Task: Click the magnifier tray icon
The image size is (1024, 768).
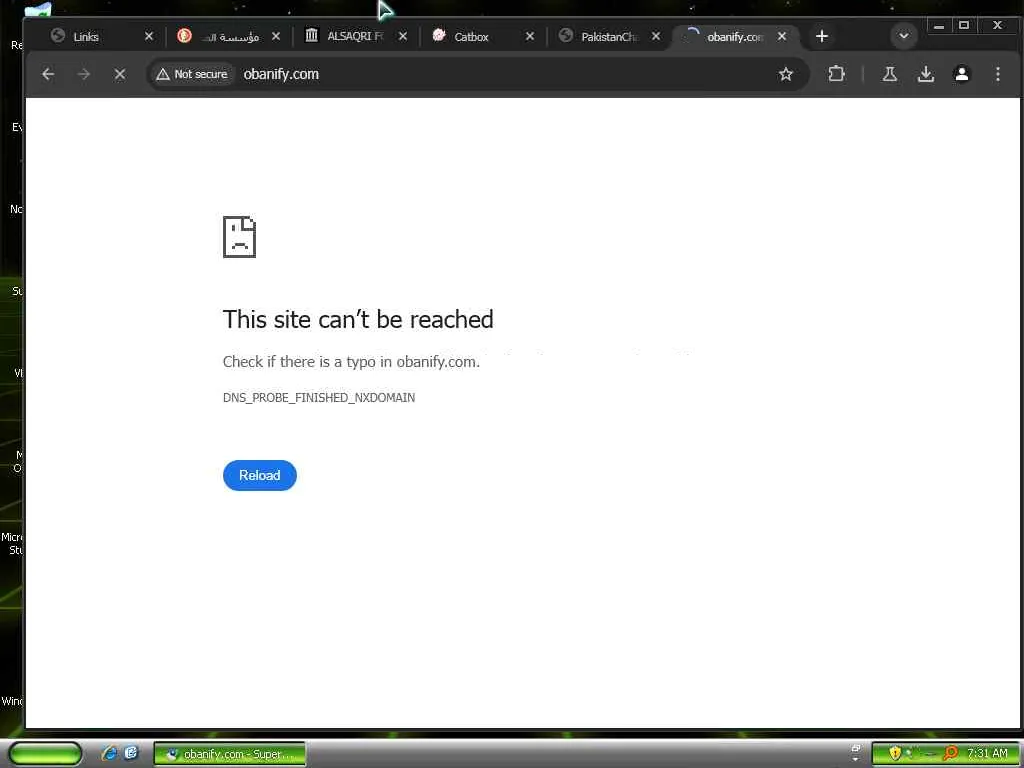Action: click(x=951, y=754)
